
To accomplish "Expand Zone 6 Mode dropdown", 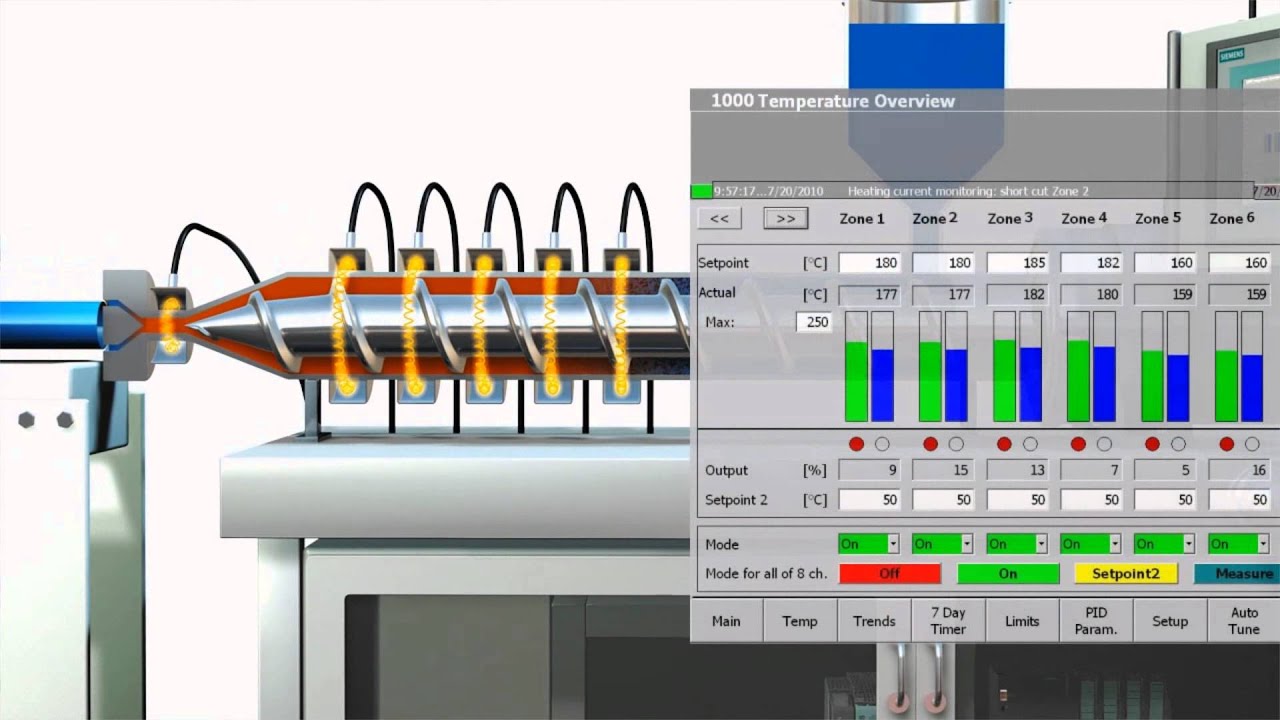I will 1263,544.
